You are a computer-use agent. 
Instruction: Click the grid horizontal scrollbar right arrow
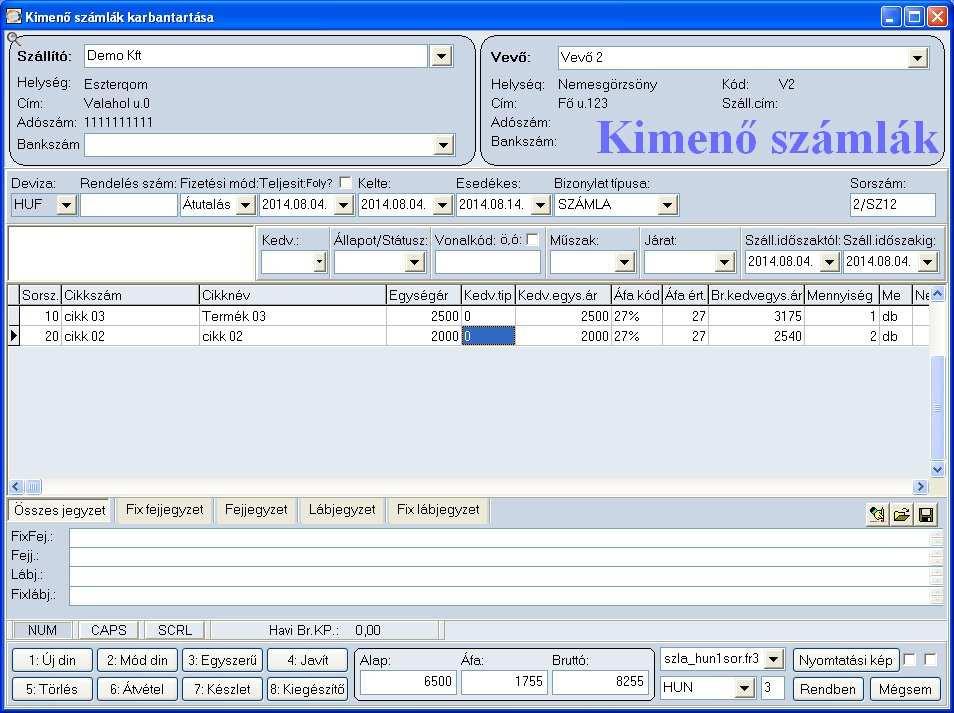[920, 486]
